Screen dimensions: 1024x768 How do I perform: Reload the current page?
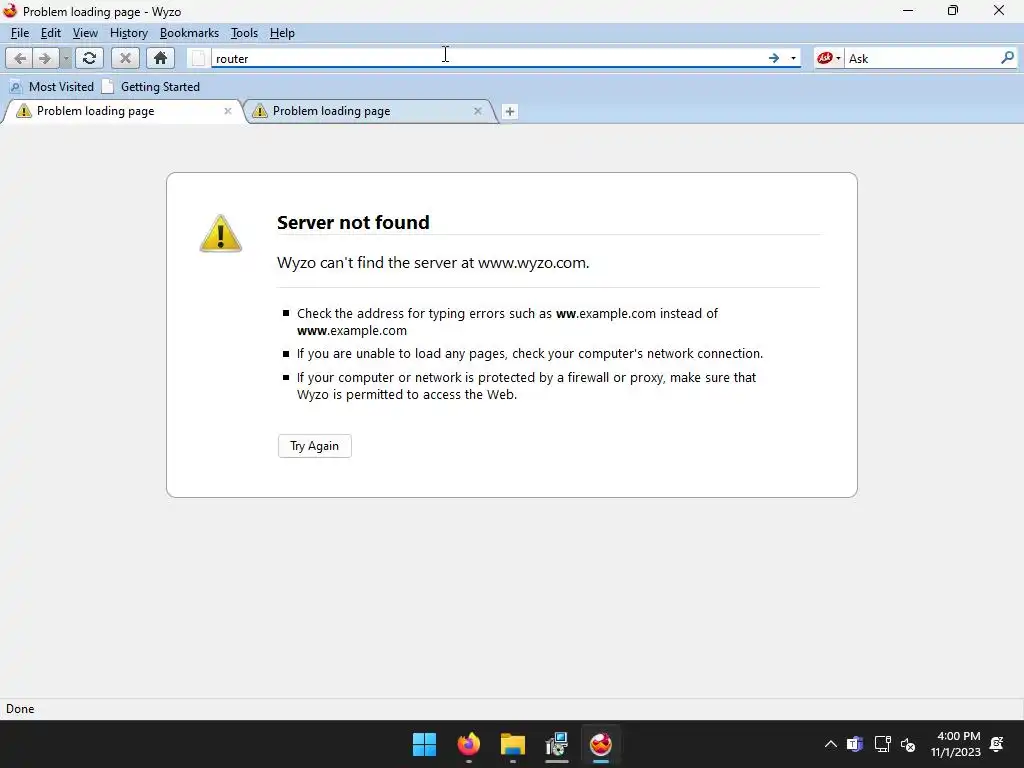point(89,58)
